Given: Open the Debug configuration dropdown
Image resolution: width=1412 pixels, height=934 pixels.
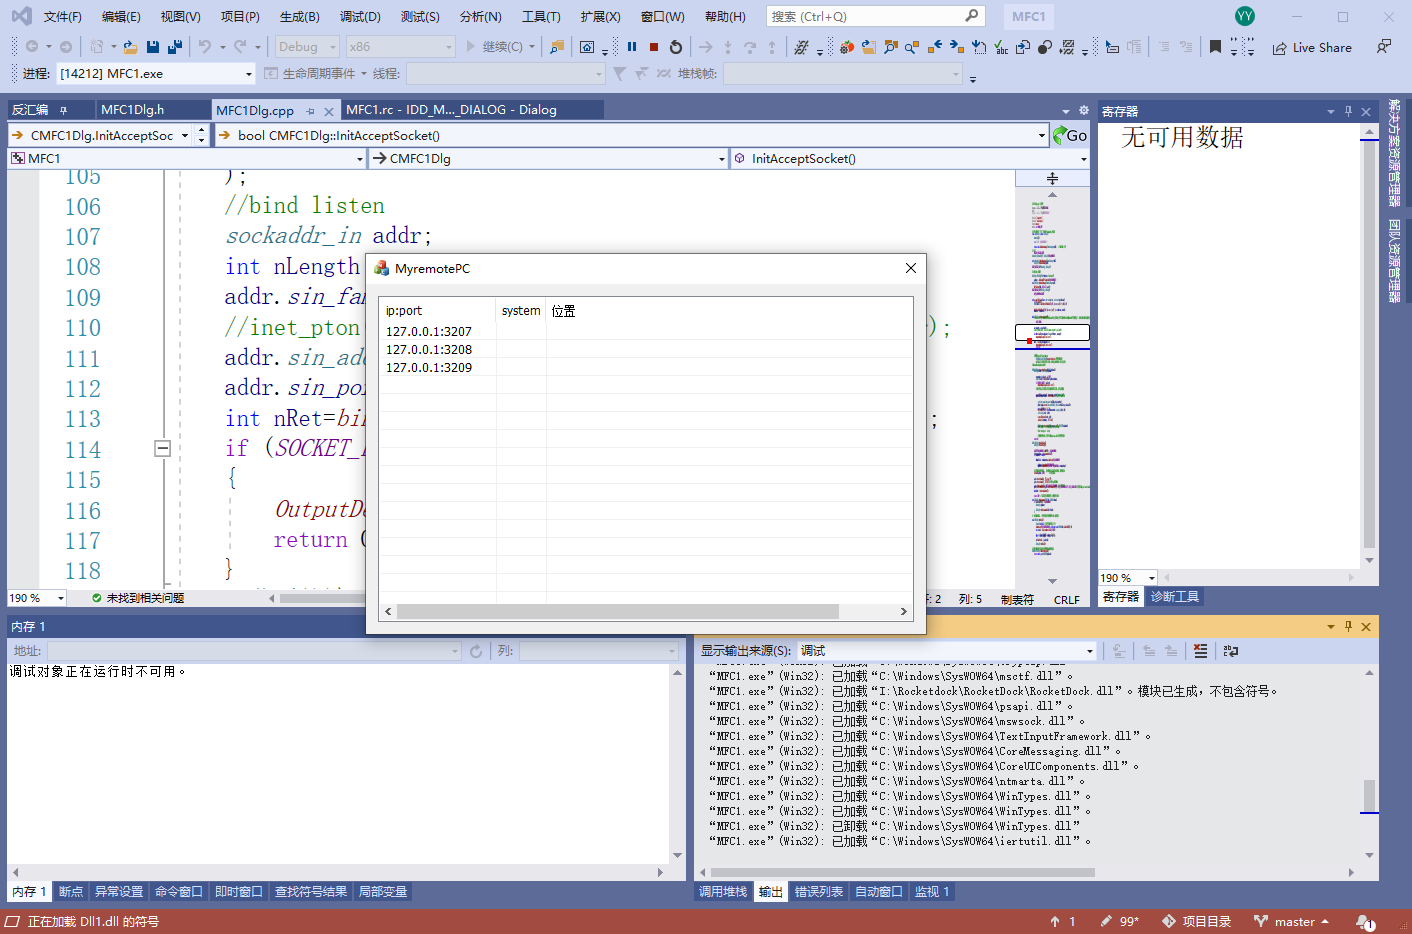Looking at the screenshot, I should point(307,47).
